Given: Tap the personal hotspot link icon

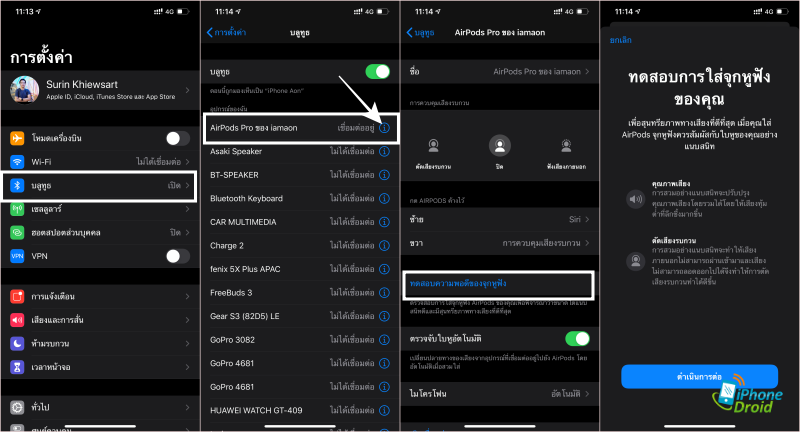Looking at the screenshot, I should [x=17, y=233].
